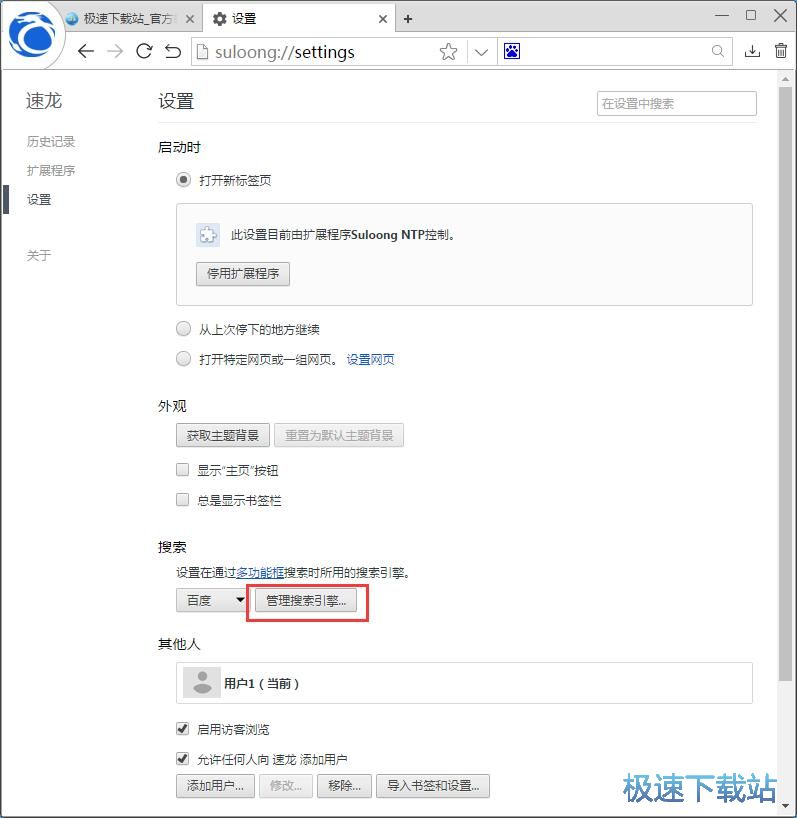Open downloads via the download icon
Image resolution: width=797 pixels, height=818 pixels.
click(752, 51)
